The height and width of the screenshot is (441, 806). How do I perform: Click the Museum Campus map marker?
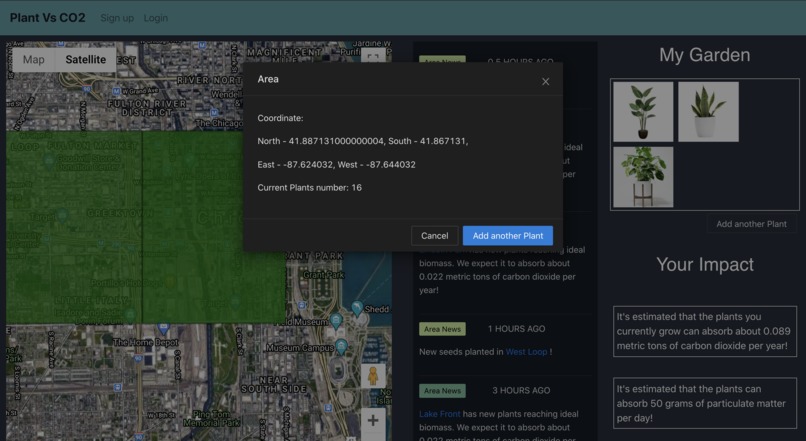point(341,344)
